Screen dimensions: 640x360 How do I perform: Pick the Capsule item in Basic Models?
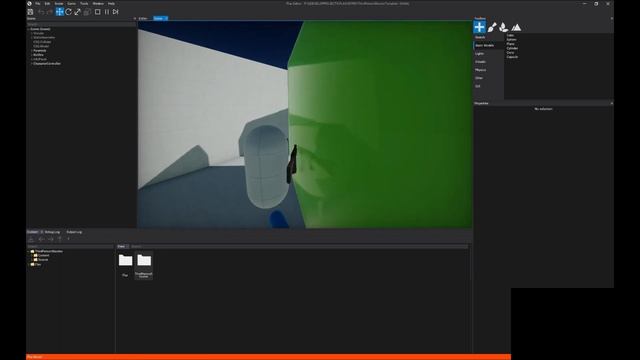pyautogui.click(x=512, y=57)
